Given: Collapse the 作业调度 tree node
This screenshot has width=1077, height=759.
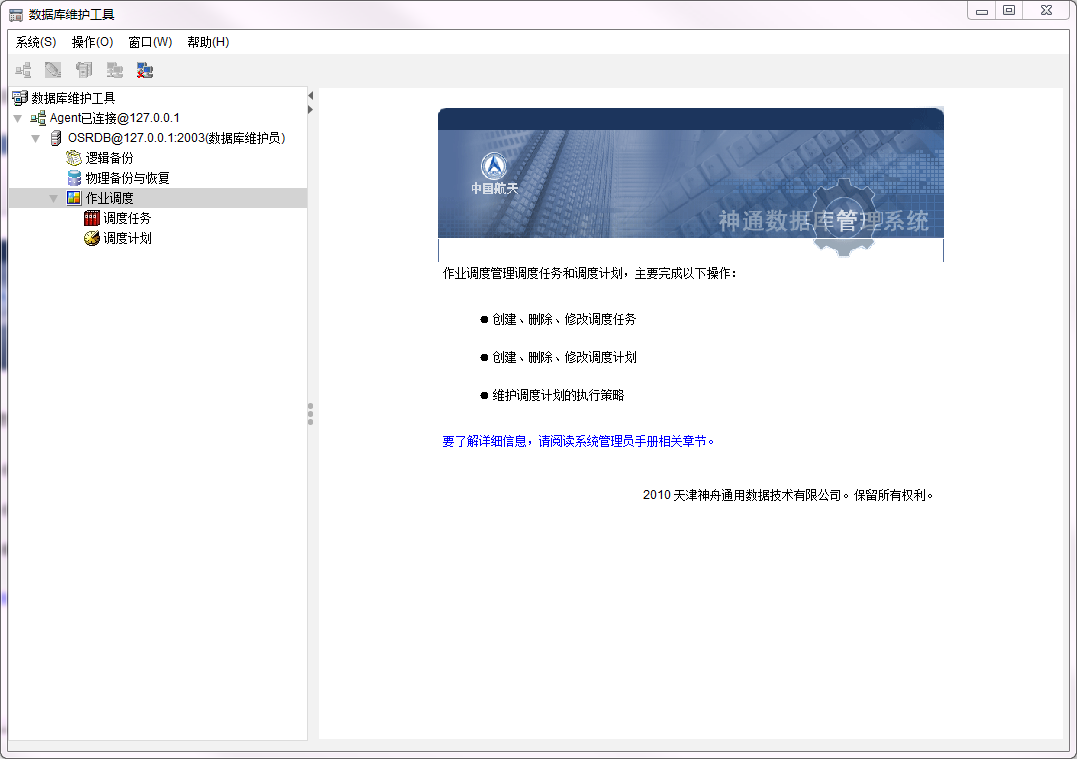Looking at the screenshot, I should (54, 198).
